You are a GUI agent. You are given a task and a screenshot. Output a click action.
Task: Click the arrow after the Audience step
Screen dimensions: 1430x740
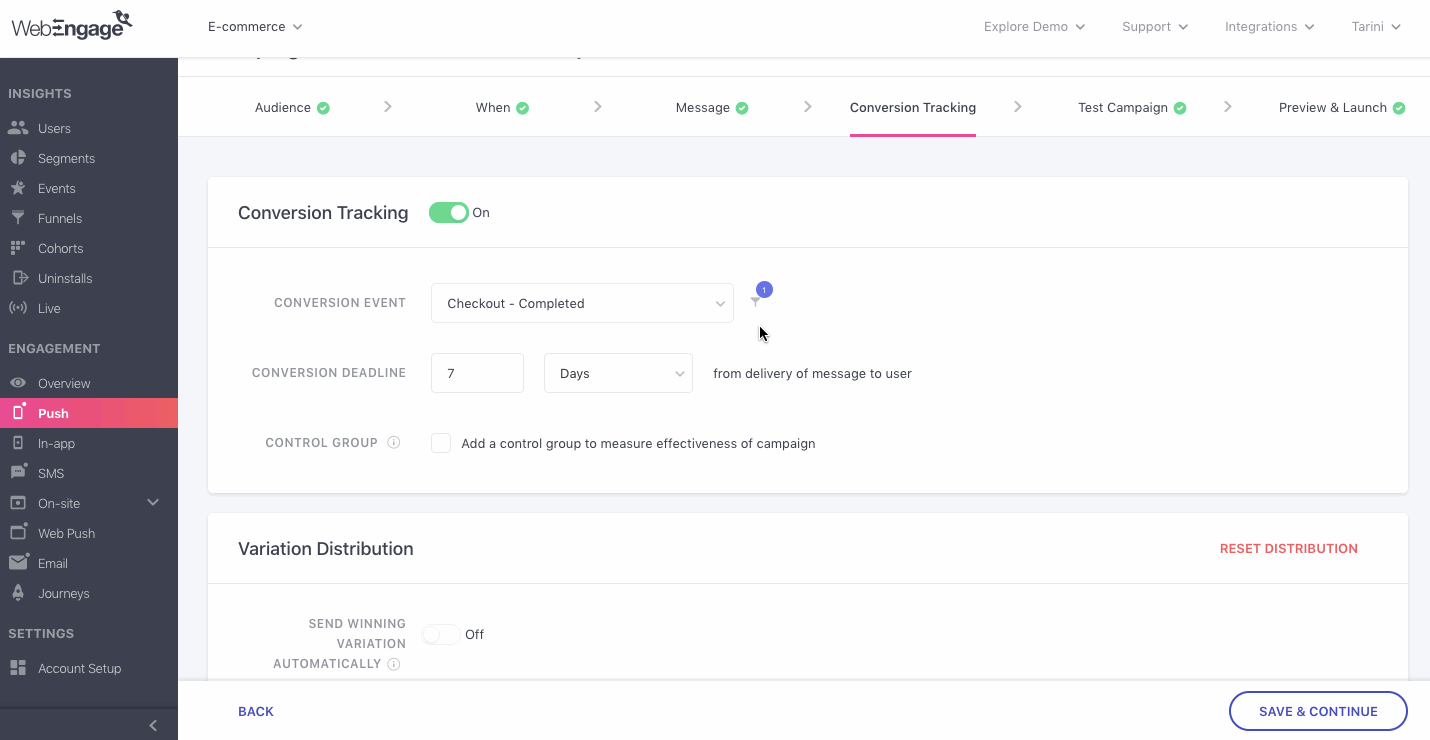[x=388, y=107]
